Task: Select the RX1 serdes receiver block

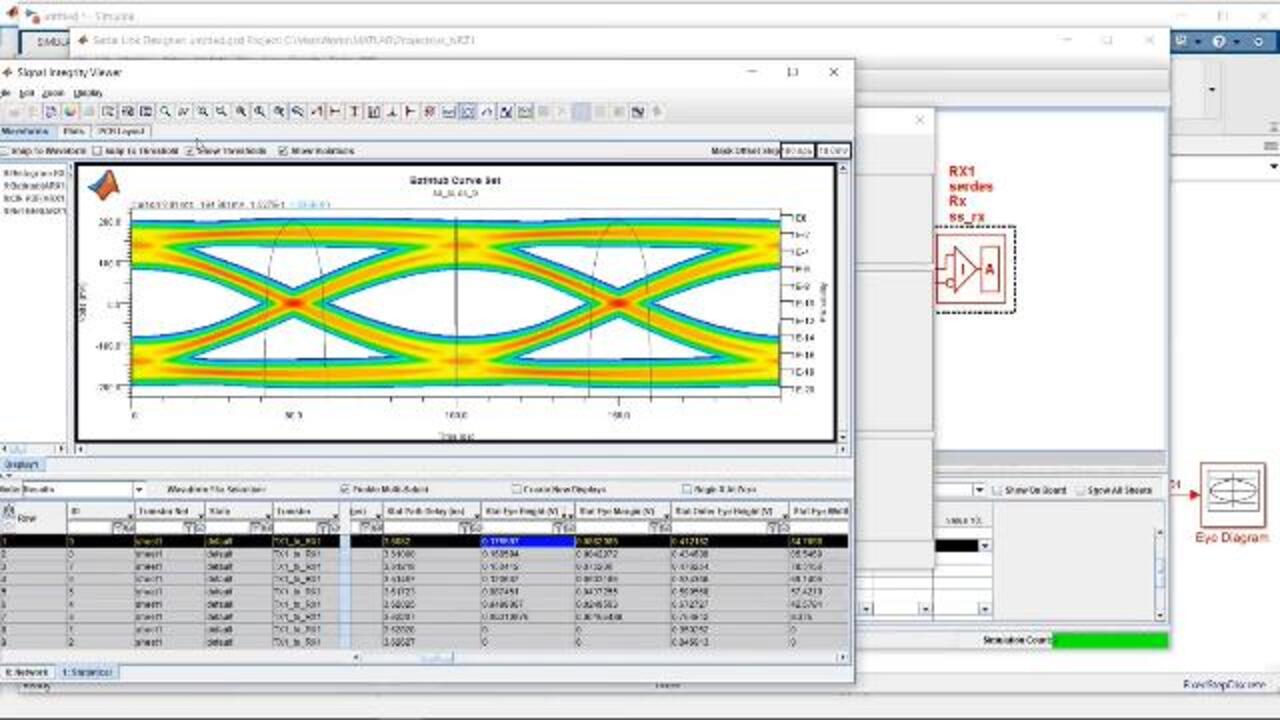Action: (975, 269)
